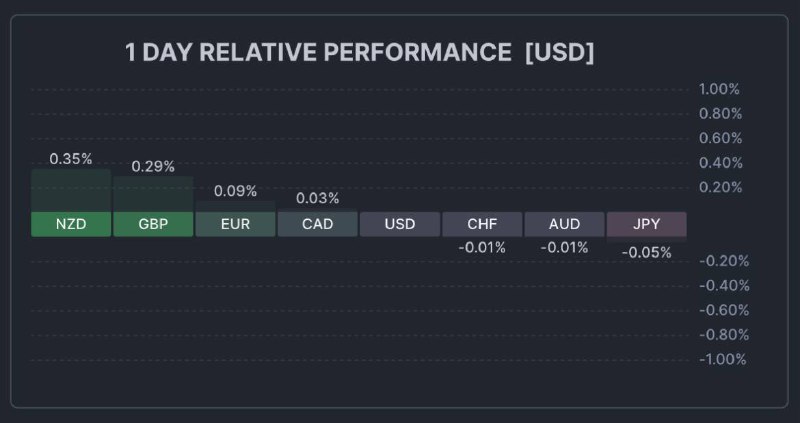Click the AUD currency box

pos(564,224)
